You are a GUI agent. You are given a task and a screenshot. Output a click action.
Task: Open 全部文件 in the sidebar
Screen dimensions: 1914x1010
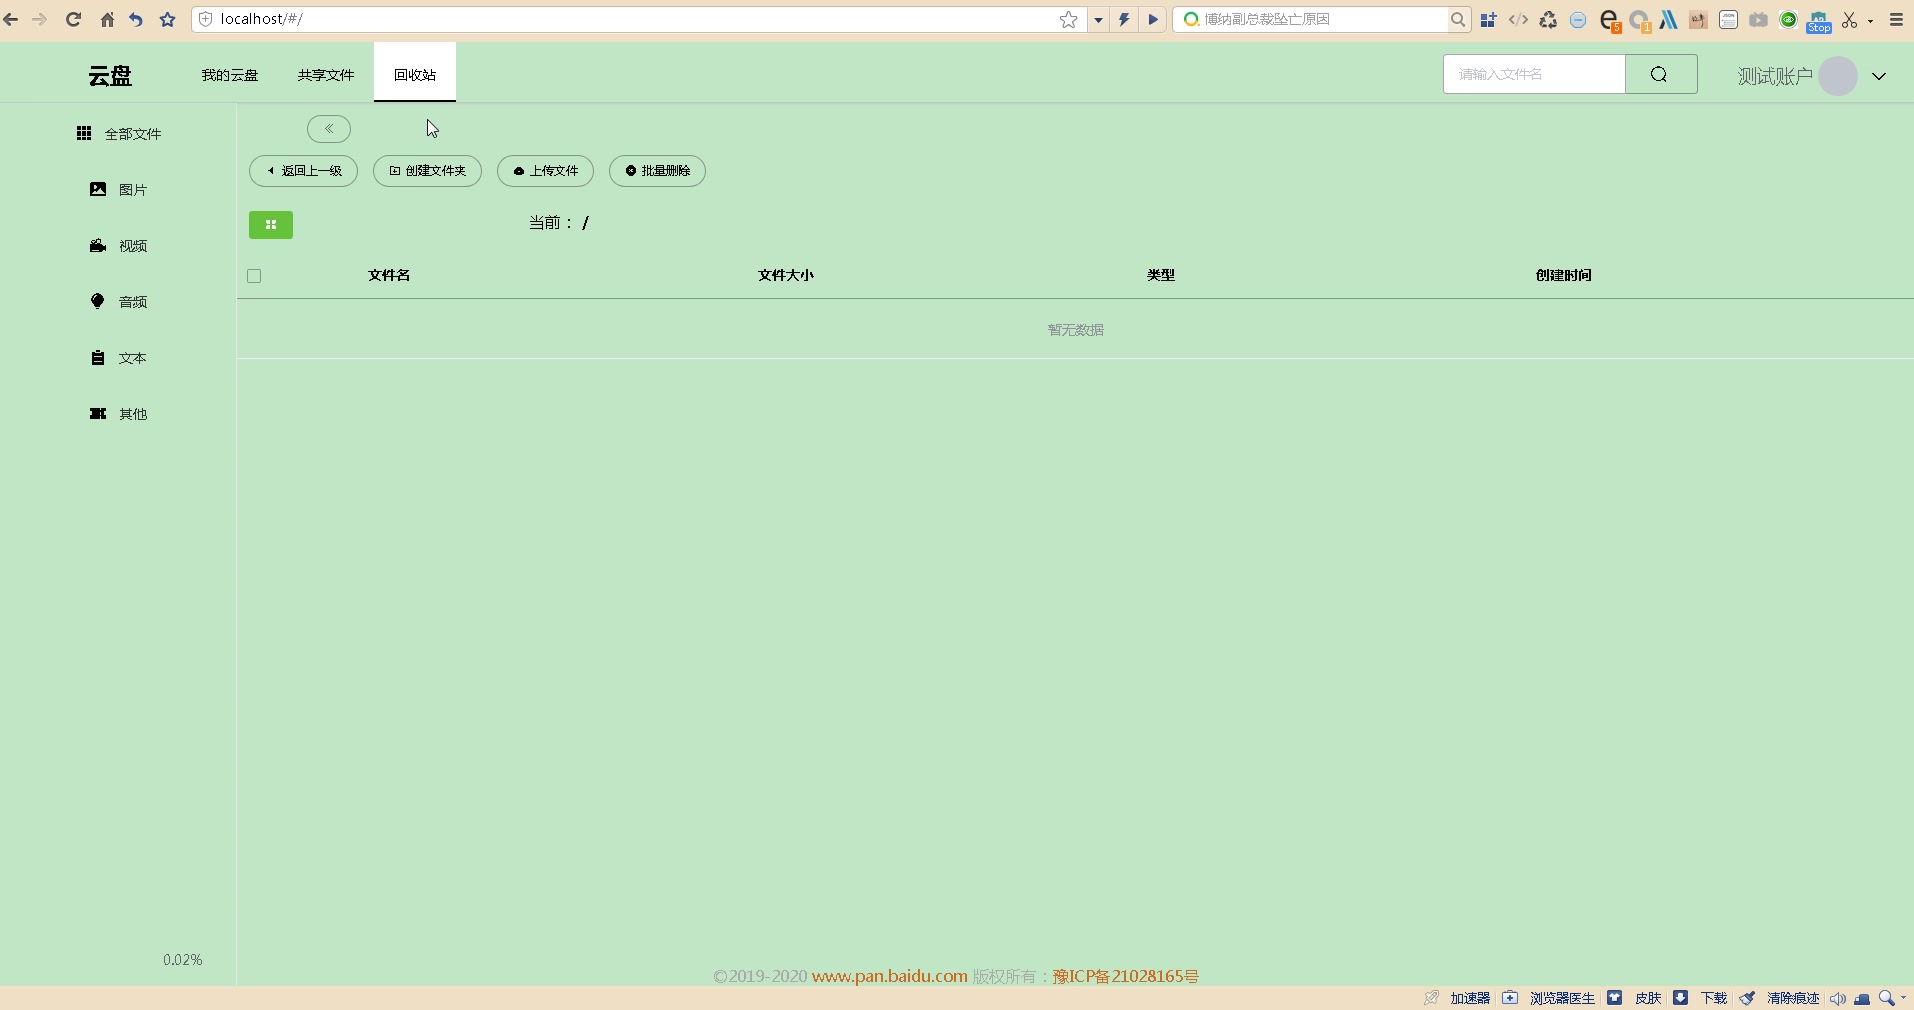[119, 134]
